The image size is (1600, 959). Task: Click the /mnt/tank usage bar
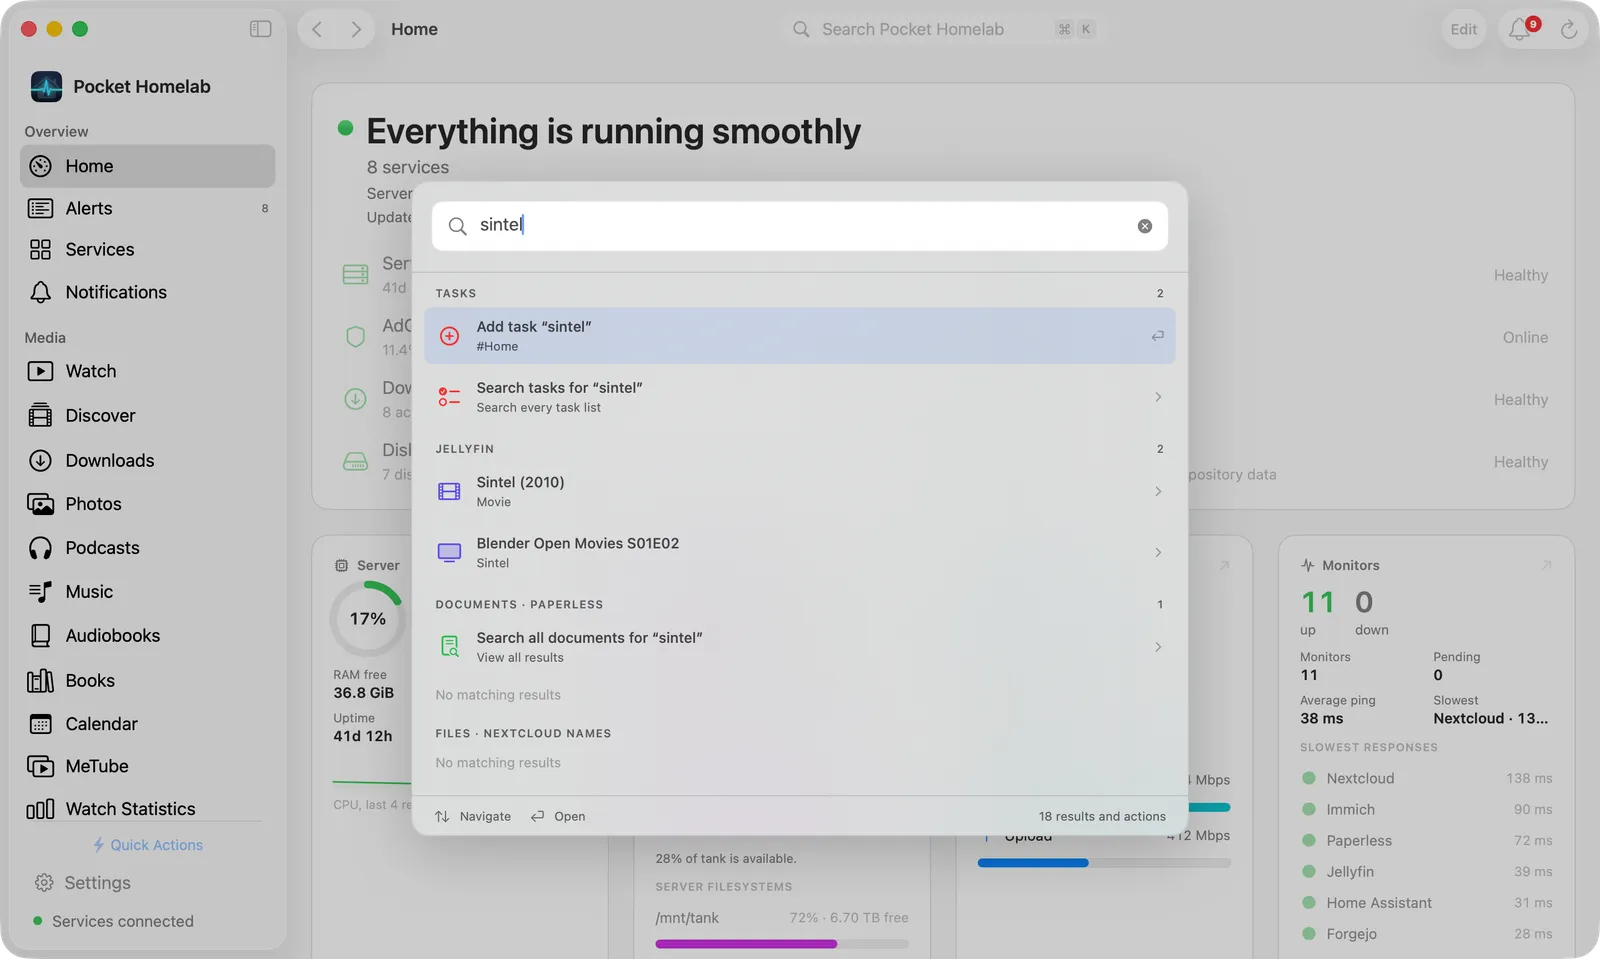pyautogui.click(x=782, y=944)
